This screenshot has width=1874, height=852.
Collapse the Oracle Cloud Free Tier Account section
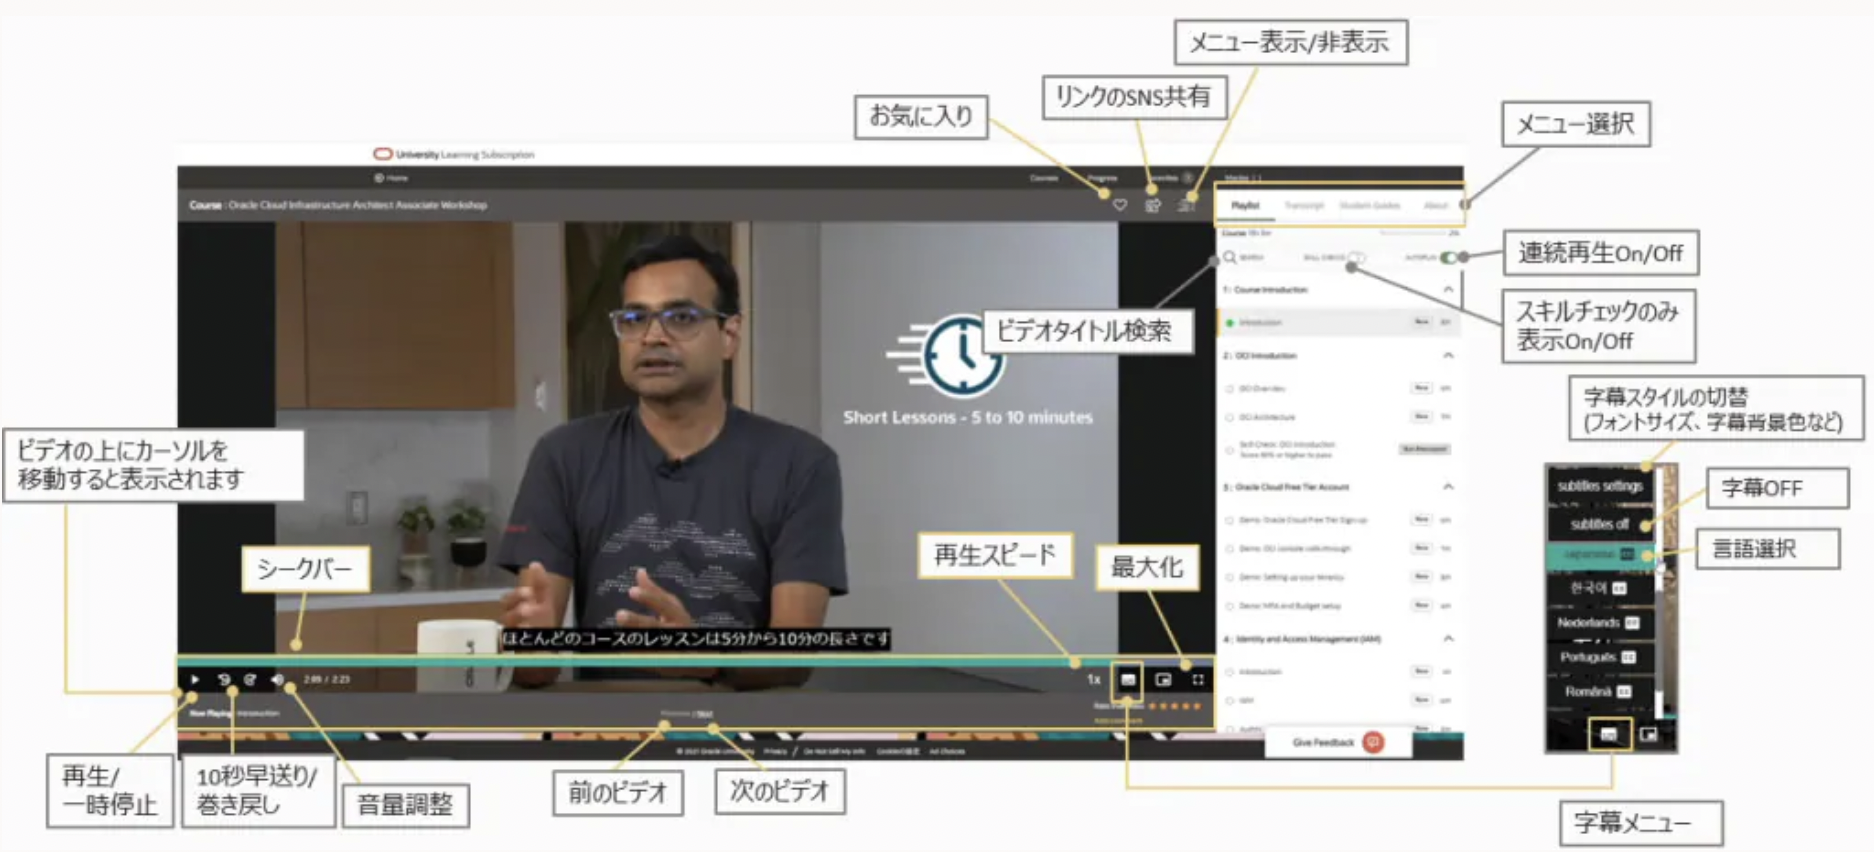click(x=1448, y=487)
